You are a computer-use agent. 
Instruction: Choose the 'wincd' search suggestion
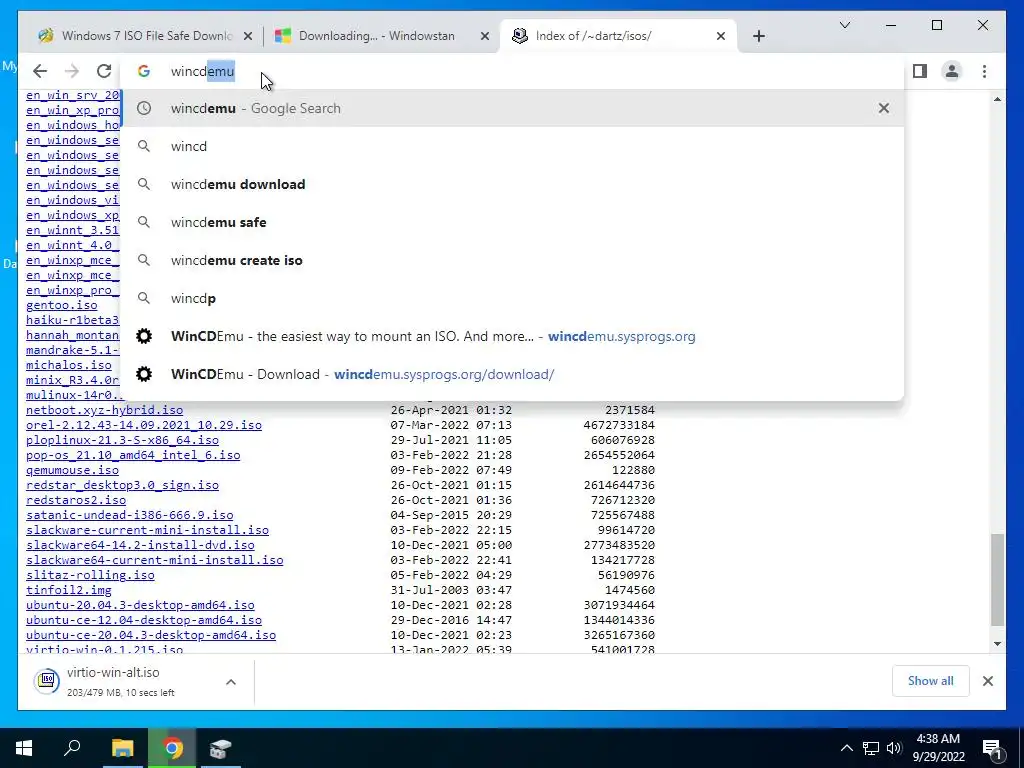point(512,146)
